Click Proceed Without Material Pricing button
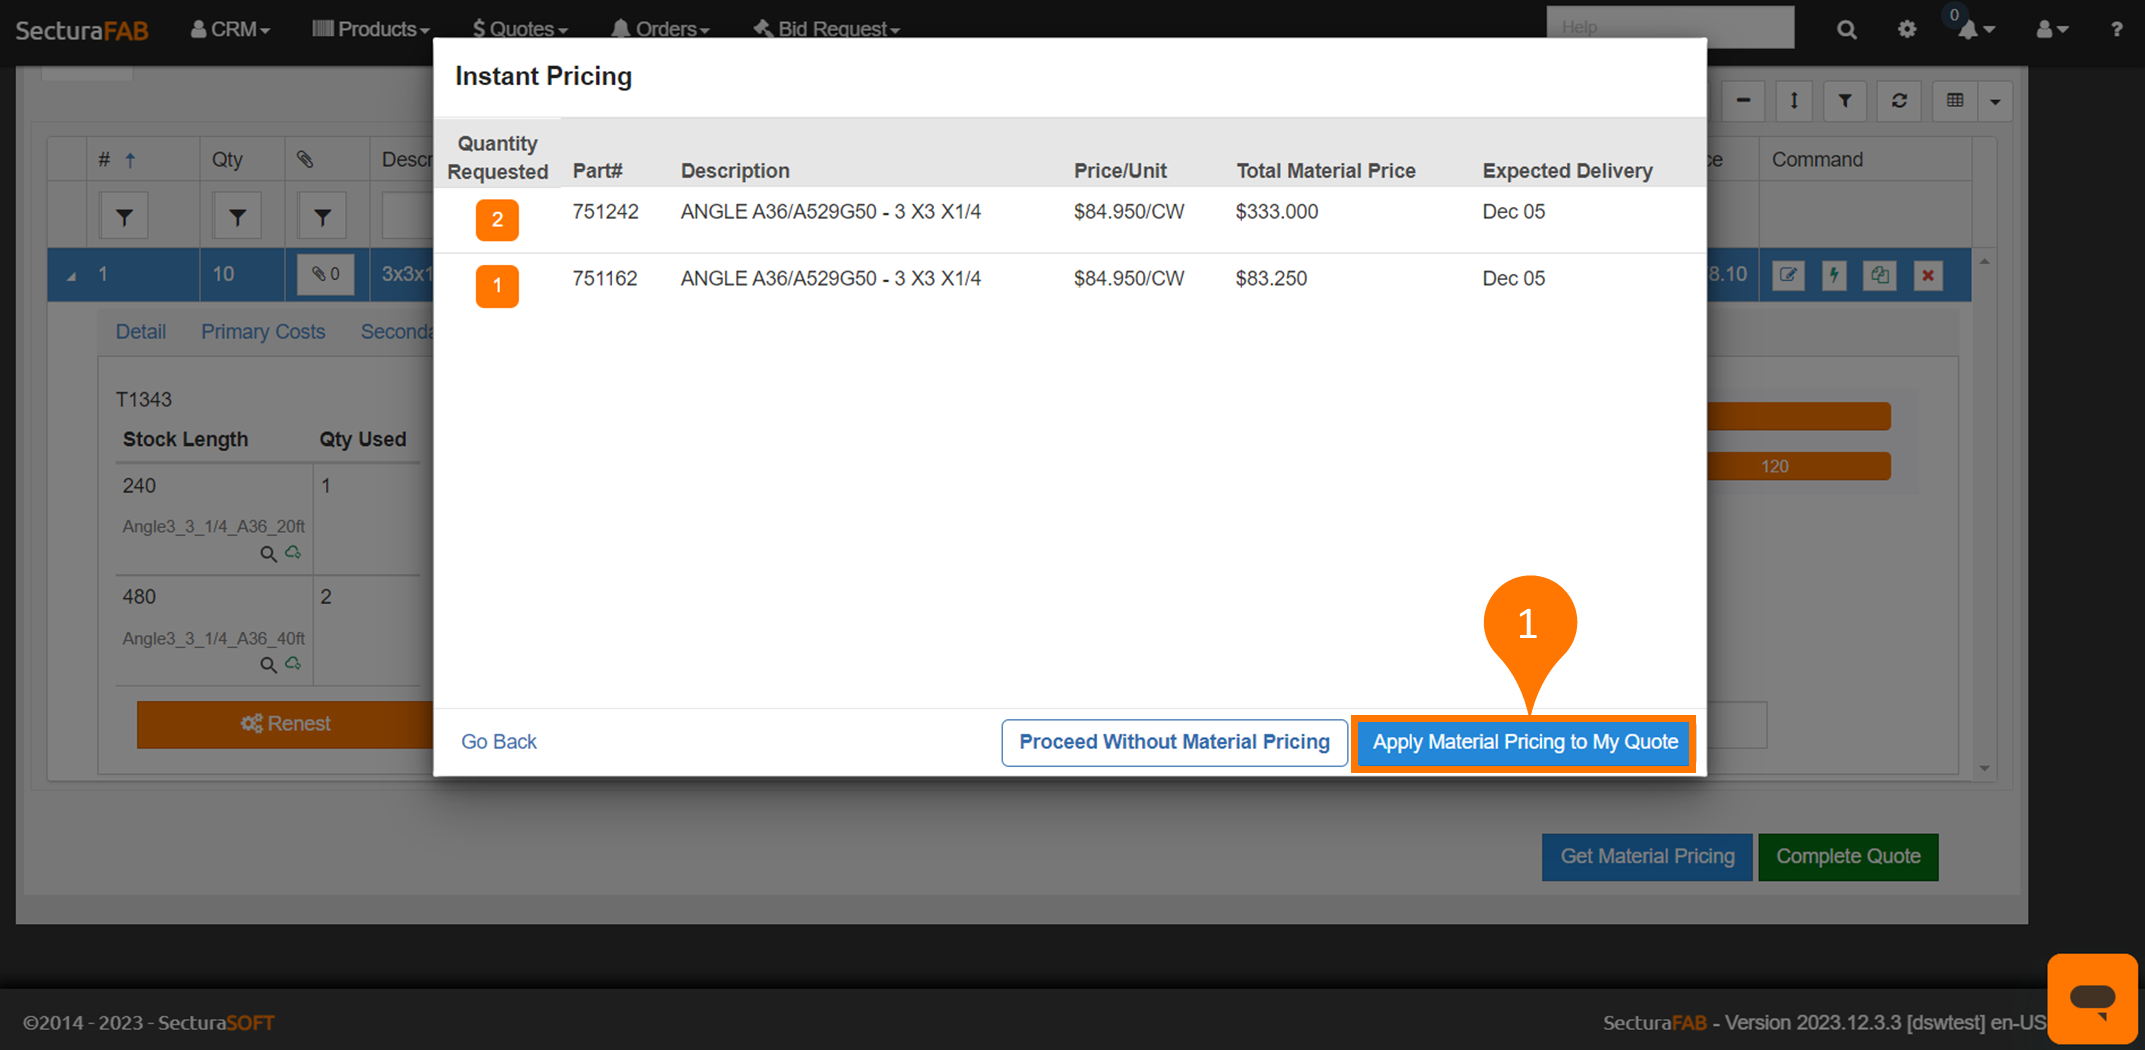 (x=1173, y=742)
